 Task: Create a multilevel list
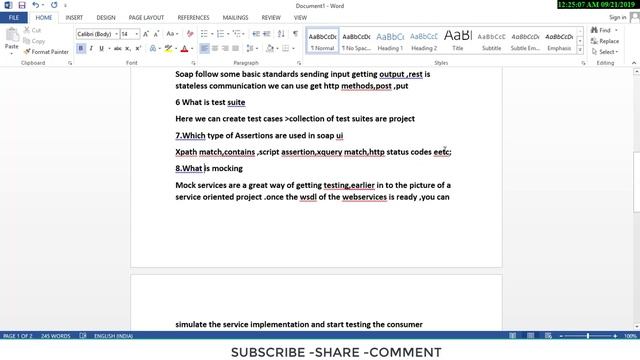click(236, 34)
